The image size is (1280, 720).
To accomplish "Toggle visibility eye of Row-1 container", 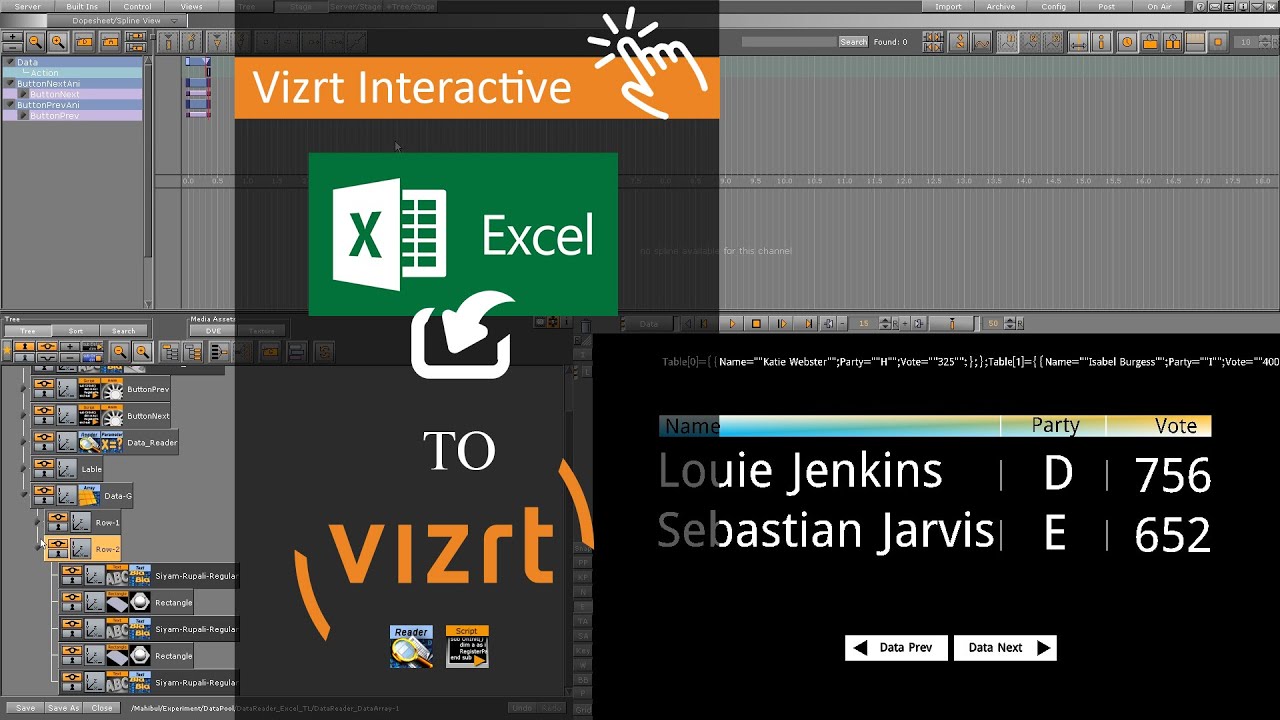I will [x=57, y=518].
